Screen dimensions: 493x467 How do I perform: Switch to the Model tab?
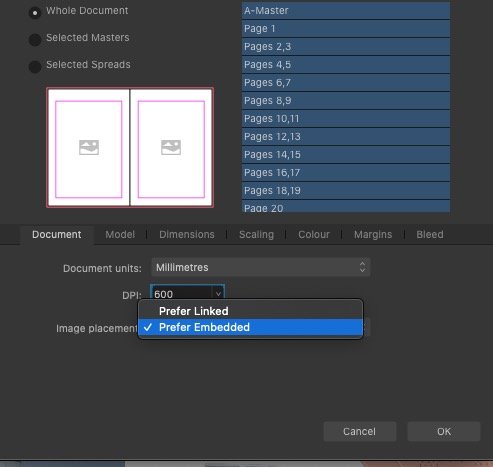[120, 235]
